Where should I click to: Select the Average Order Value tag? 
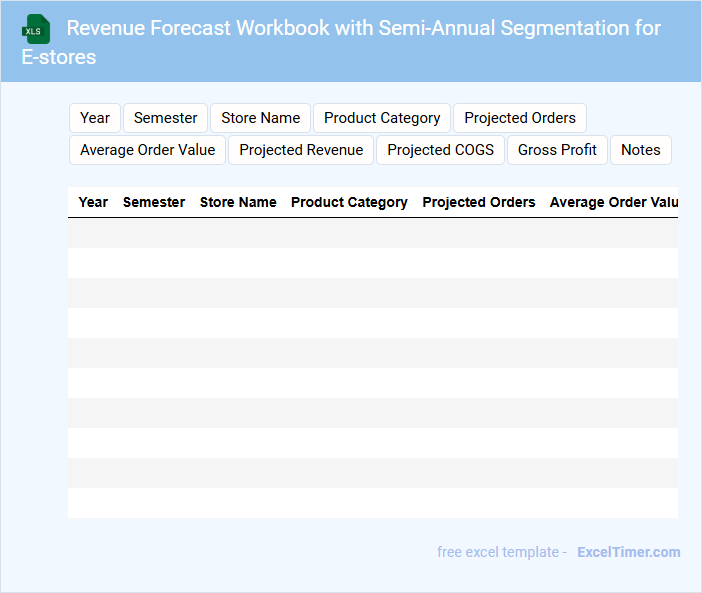[148, 150]
